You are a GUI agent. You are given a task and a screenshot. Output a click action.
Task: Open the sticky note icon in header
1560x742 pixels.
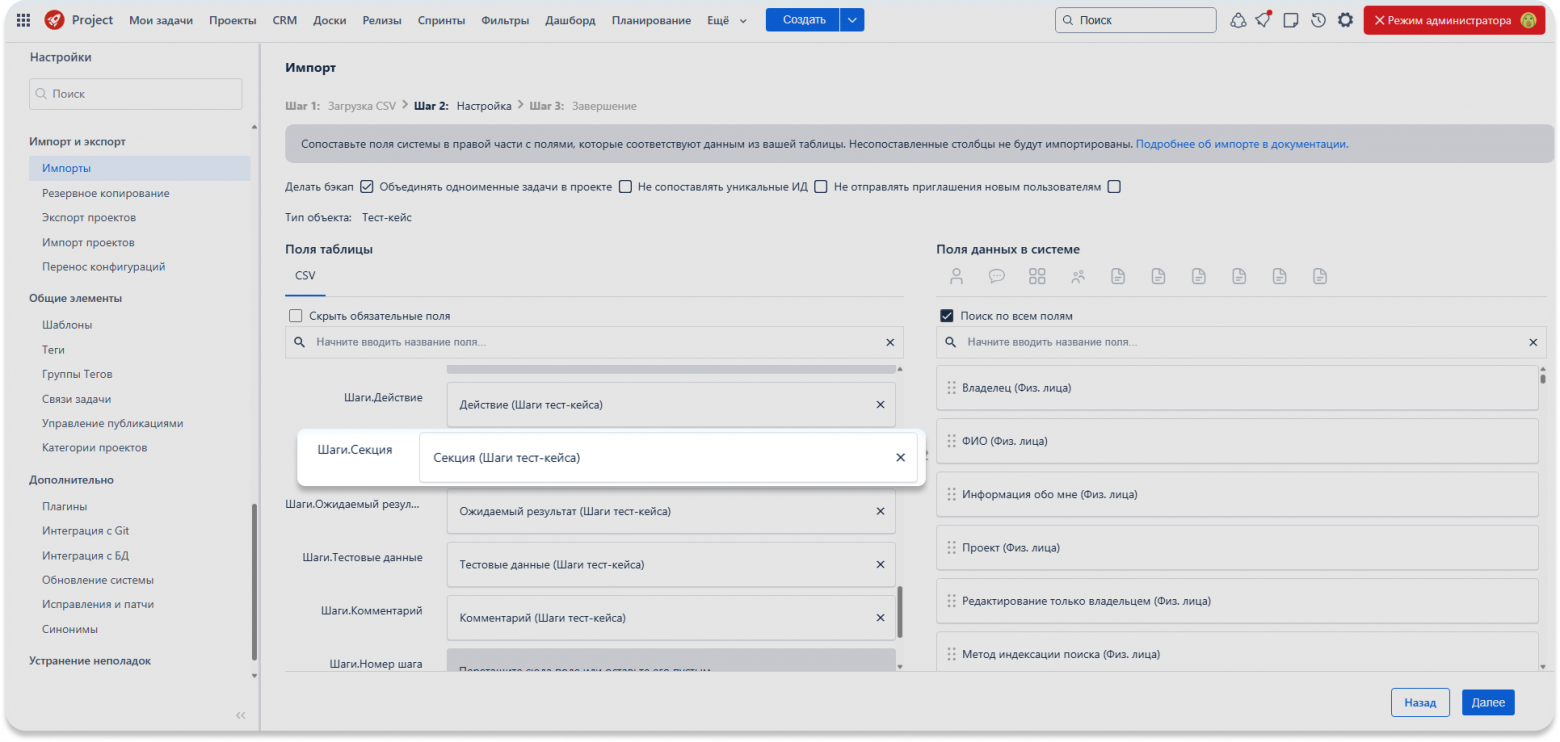(x=1291, y=20)
